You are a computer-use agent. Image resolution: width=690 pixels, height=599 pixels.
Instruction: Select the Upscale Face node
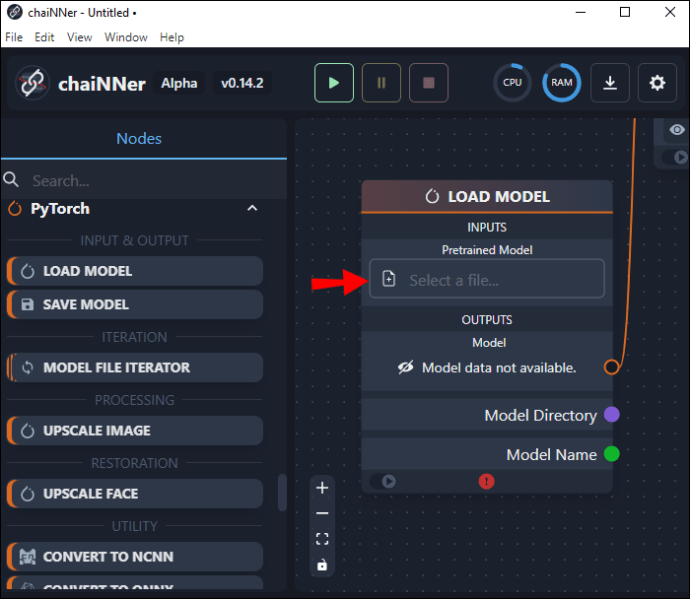point(135,494)
